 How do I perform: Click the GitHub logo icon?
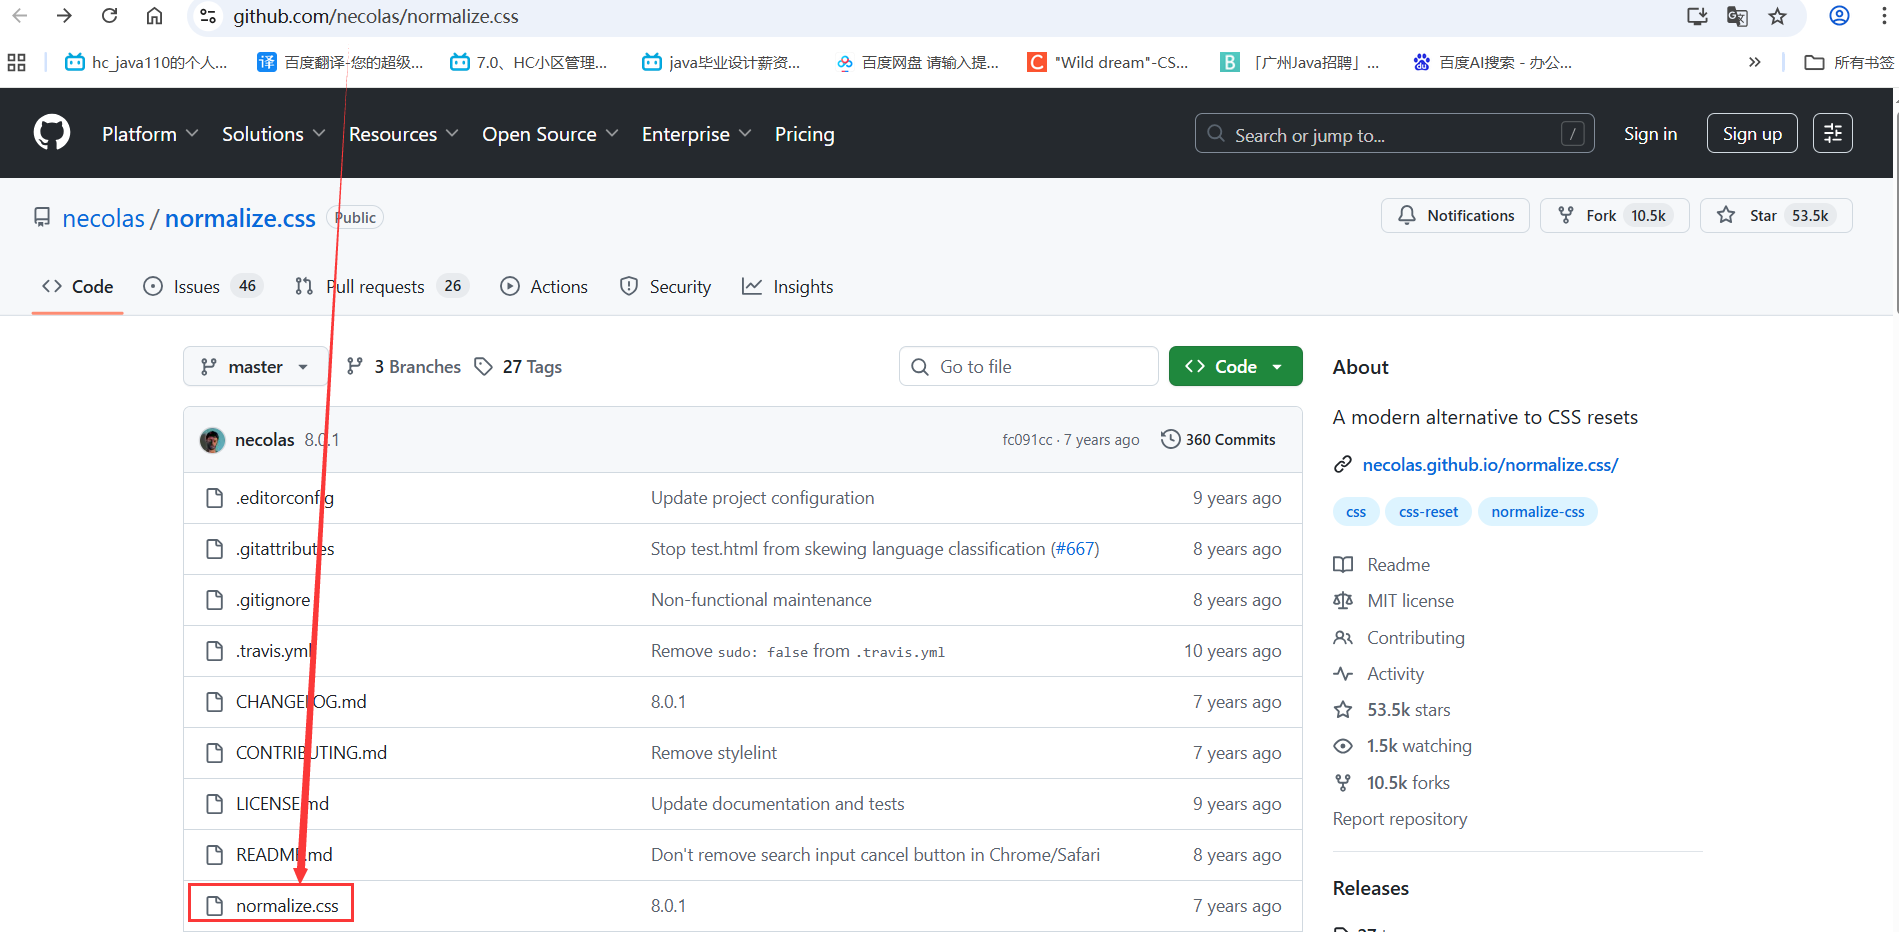(52, 133)
